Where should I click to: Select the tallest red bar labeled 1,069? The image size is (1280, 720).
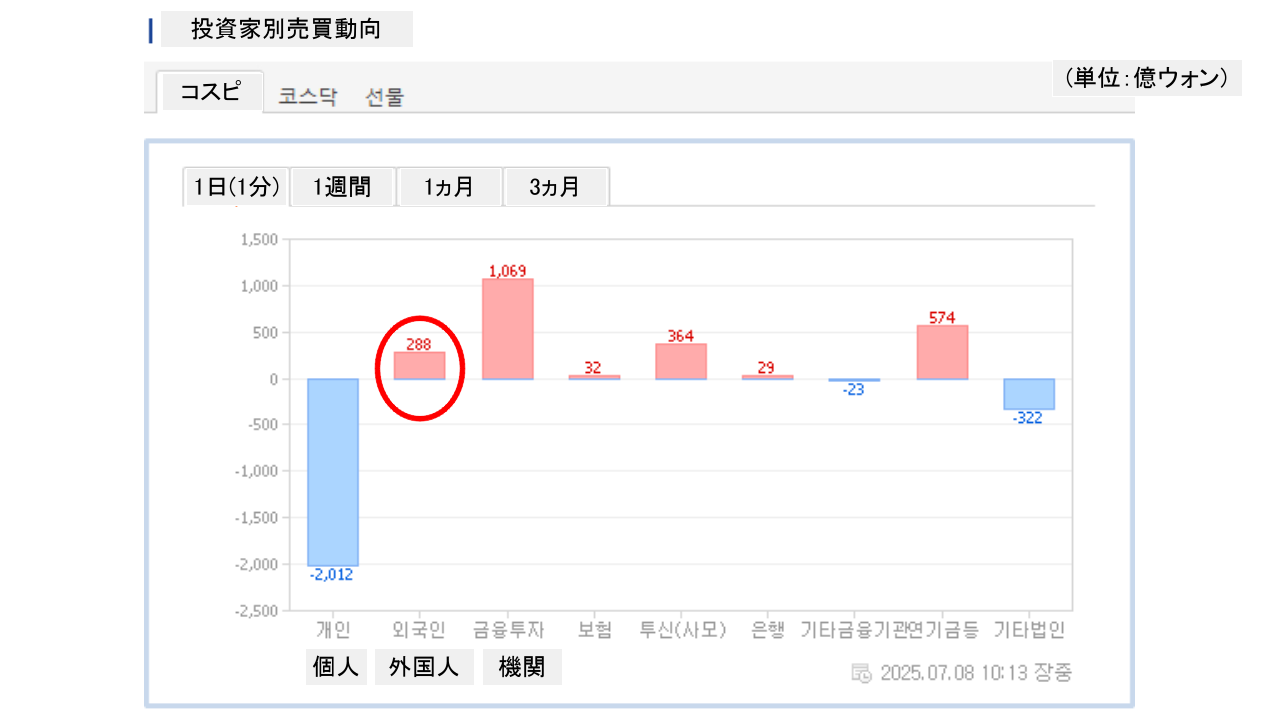[507, 329]
